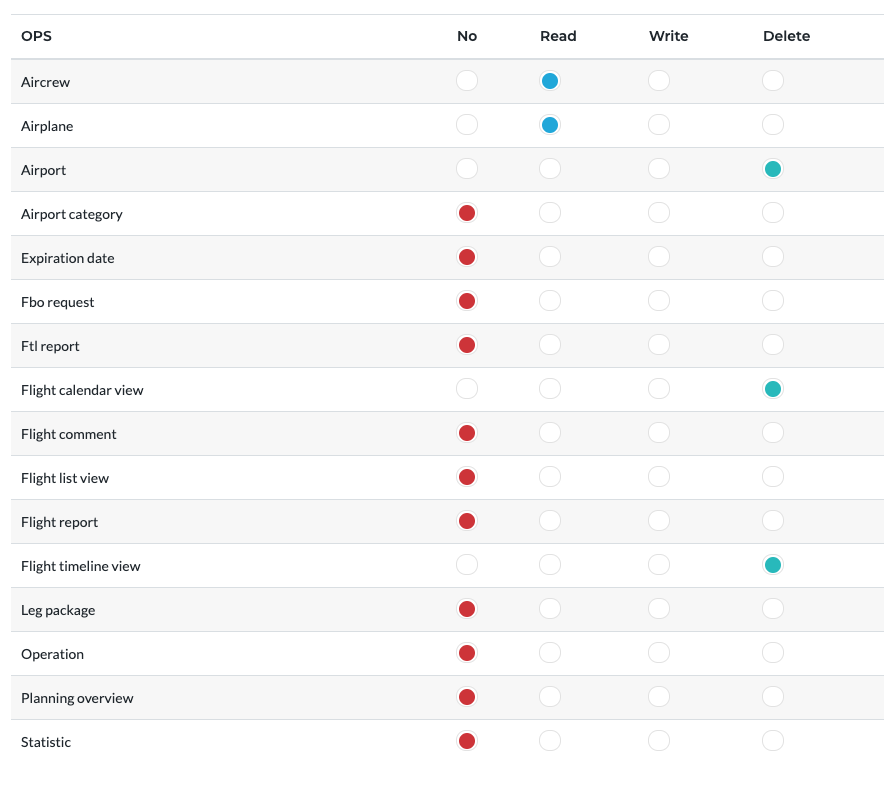Viewport: 892px width, 793px height.
Task: Set Fbo request permission to Write
Action: click(659, 301)
